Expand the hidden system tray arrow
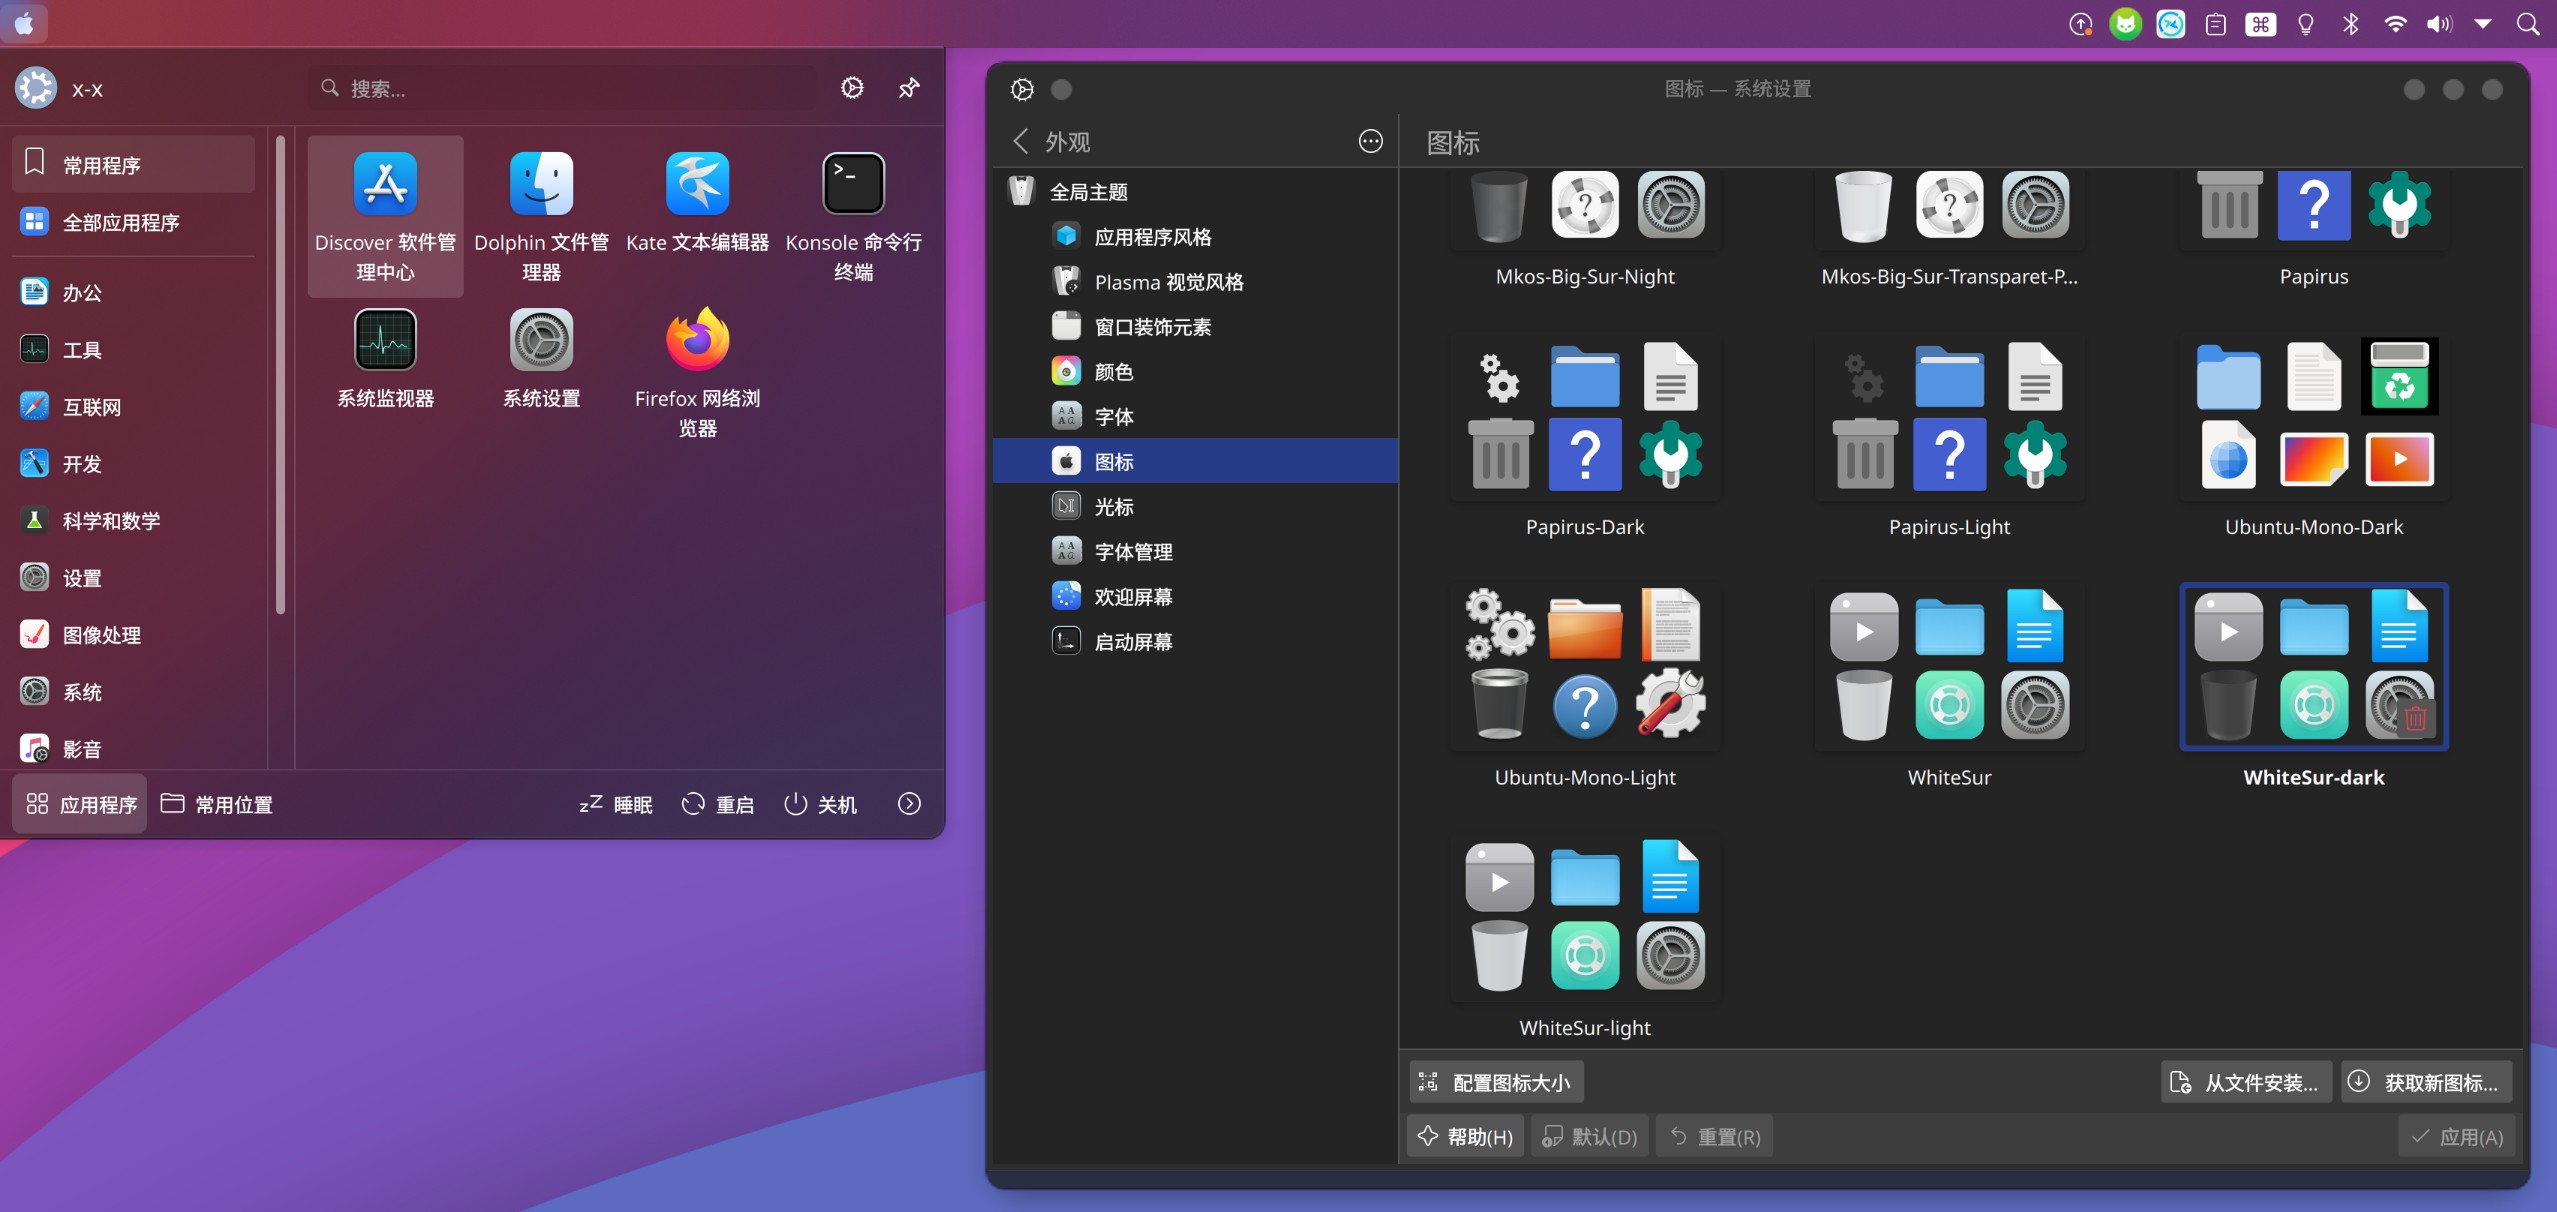 tap(2483, 24)
